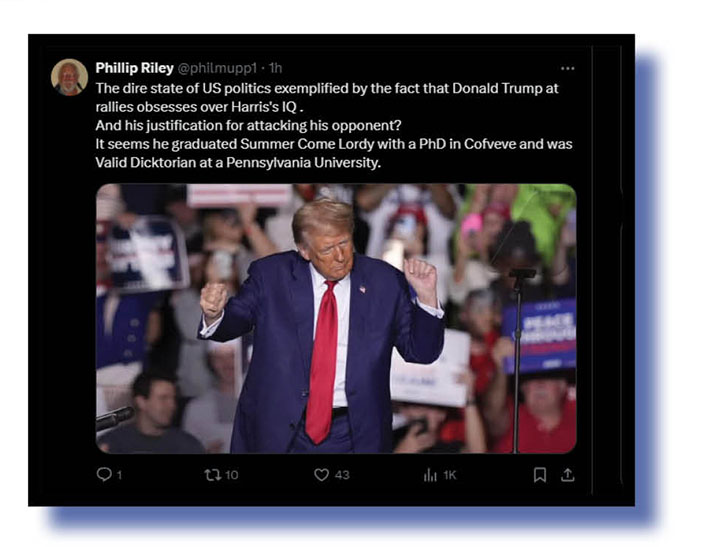Like the tweet with the heart icon
The height and width of the screenshot is (547, 709).
321,475
